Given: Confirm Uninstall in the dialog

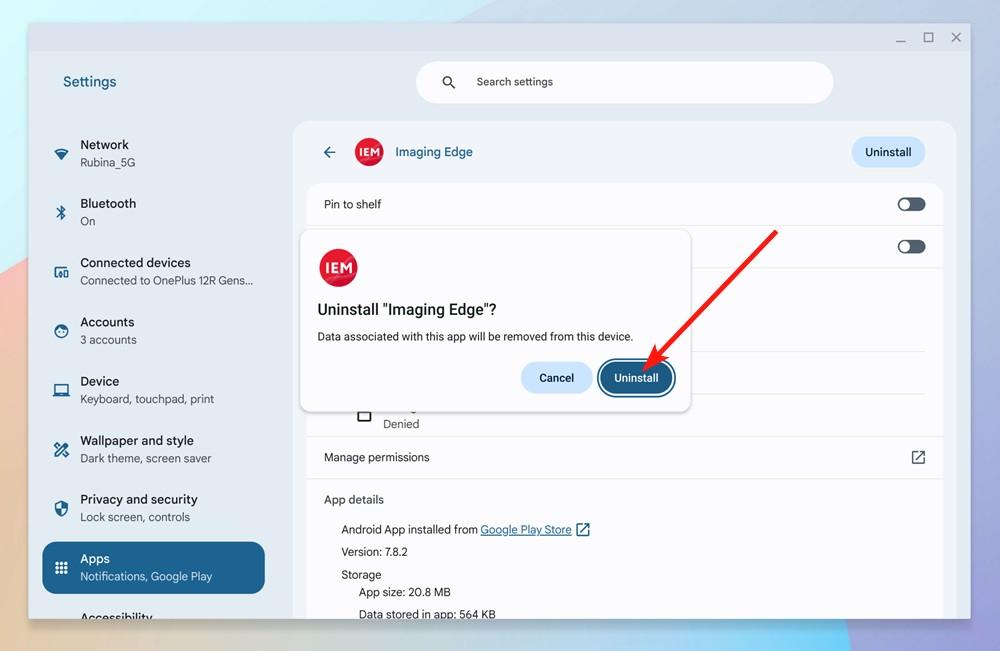Looking at the screenshot, I should coord(636,378).
